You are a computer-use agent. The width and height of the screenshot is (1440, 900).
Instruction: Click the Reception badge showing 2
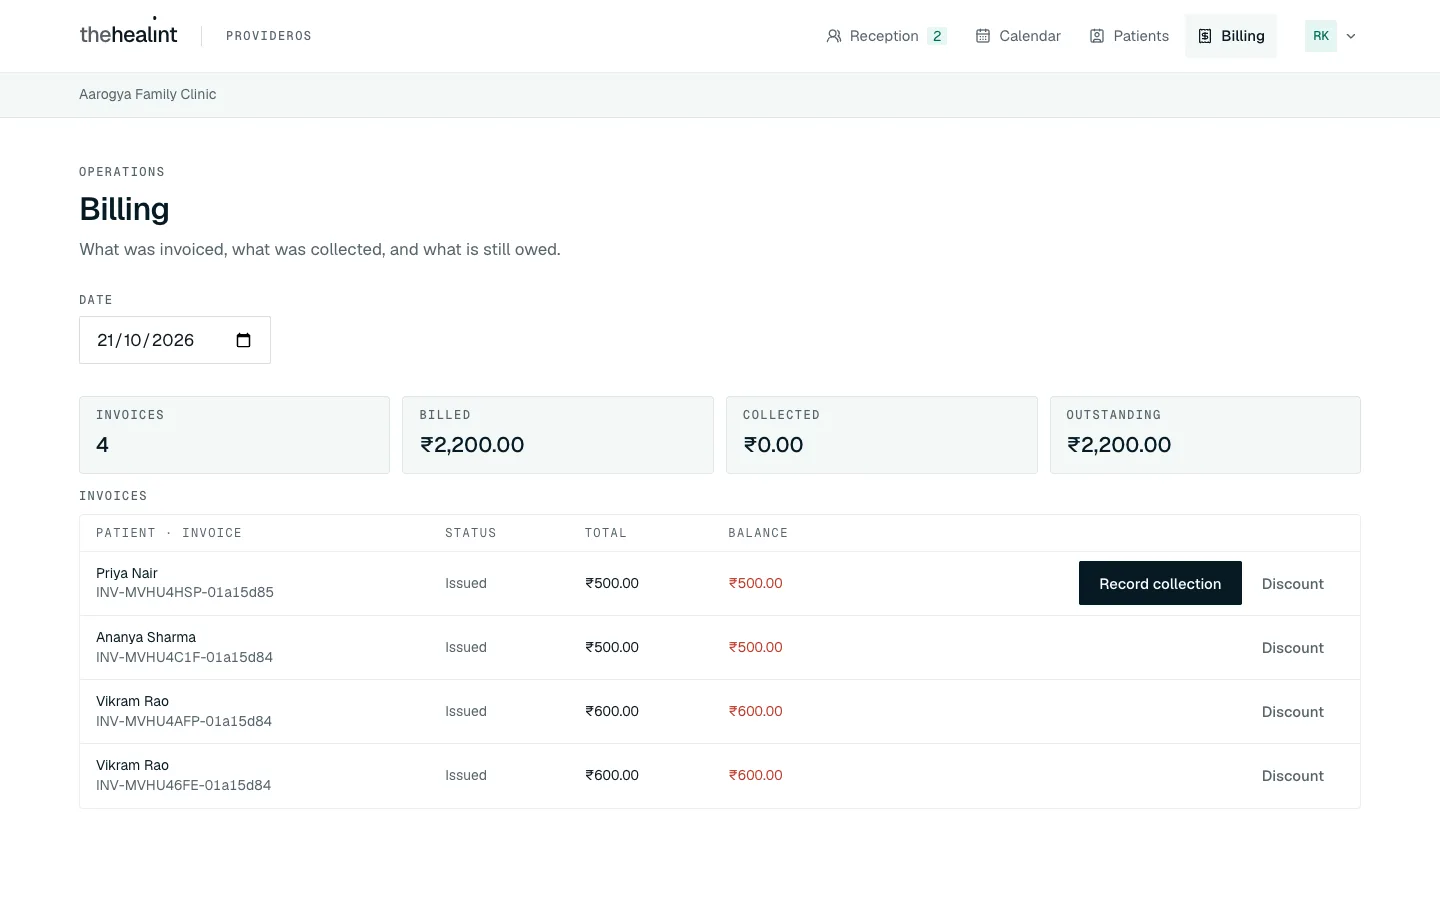[x=937, y=36]
